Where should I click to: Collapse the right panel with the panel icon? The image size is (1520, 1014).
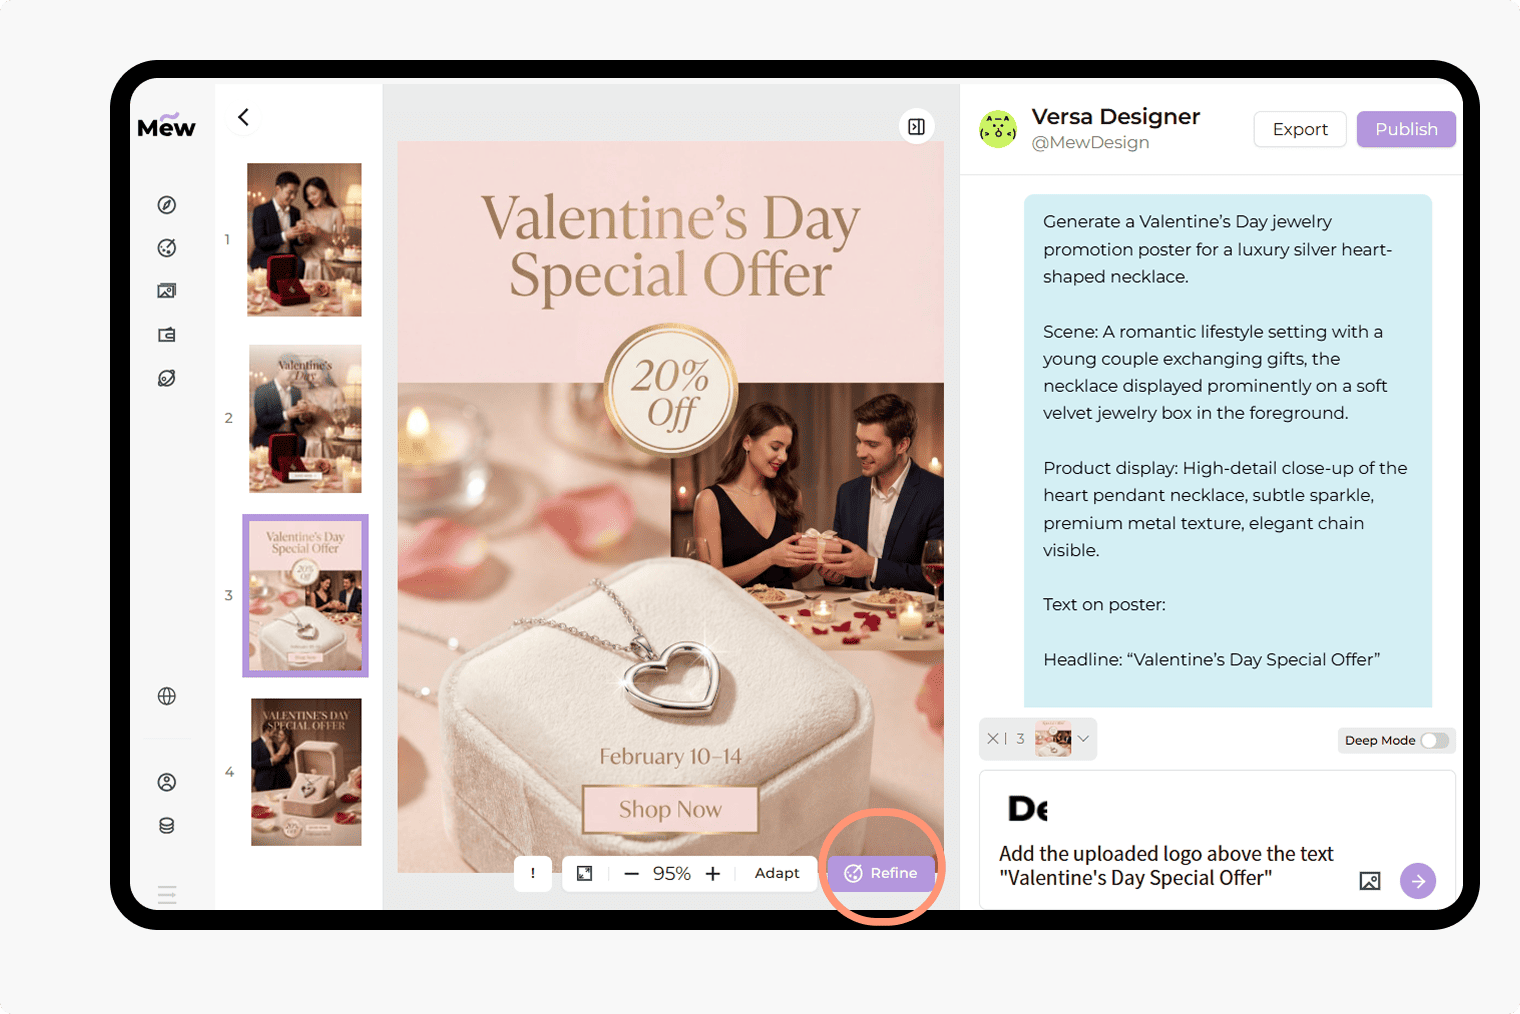(916, 126)
